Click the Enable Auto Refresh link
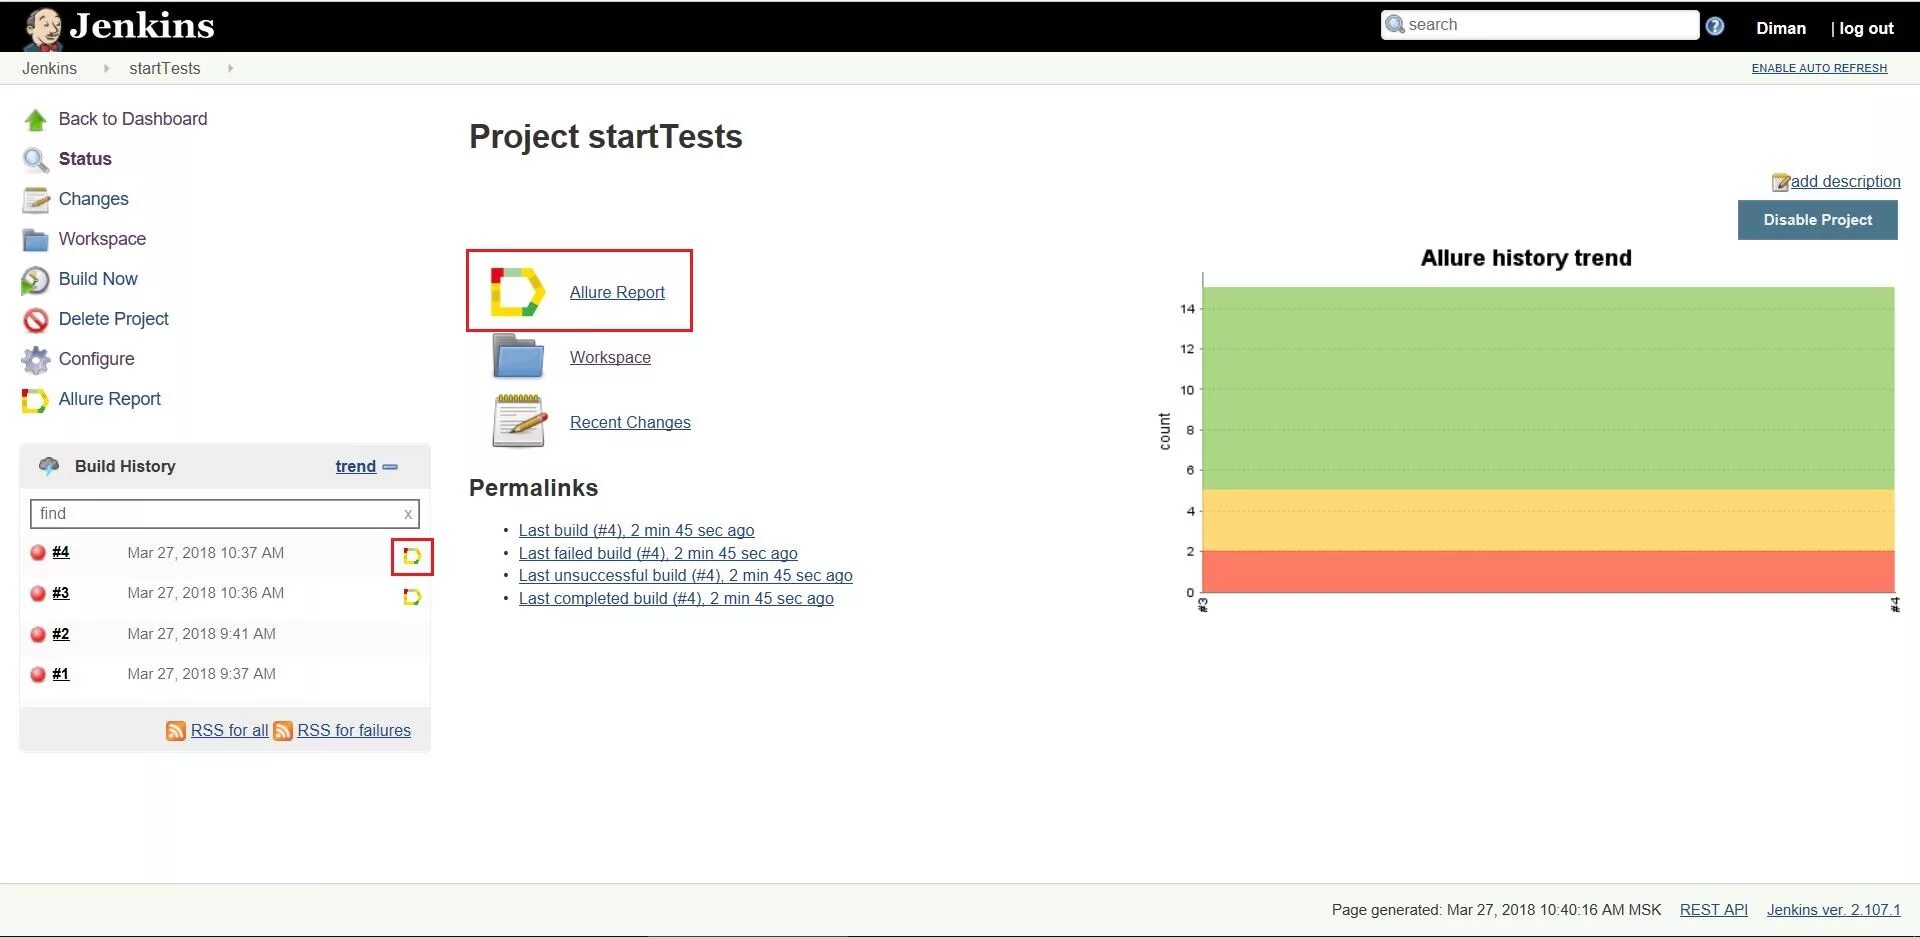Image resolution: width=1920 pixels, height=937 pixels. click(x=1819, y=68)
